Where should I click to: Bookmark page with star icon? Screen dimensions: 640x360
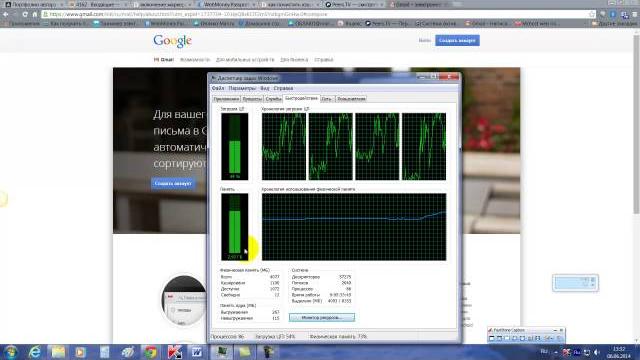592,14
